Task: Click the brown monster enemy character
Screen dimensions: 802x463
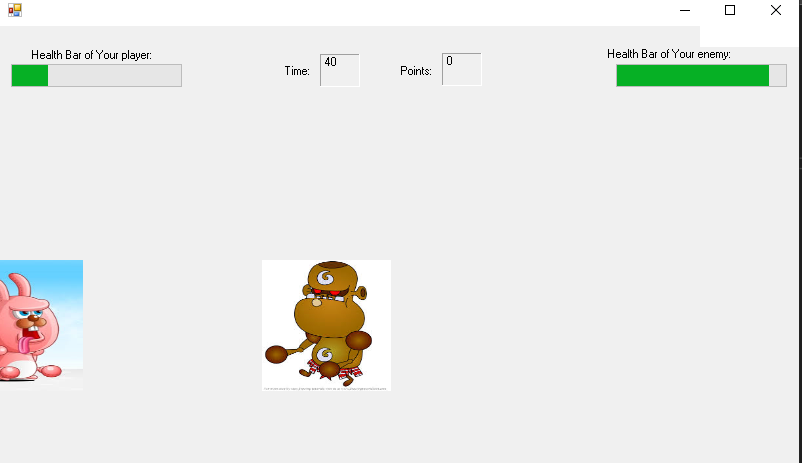Action: pyautogui.click(x=326, y=325)
